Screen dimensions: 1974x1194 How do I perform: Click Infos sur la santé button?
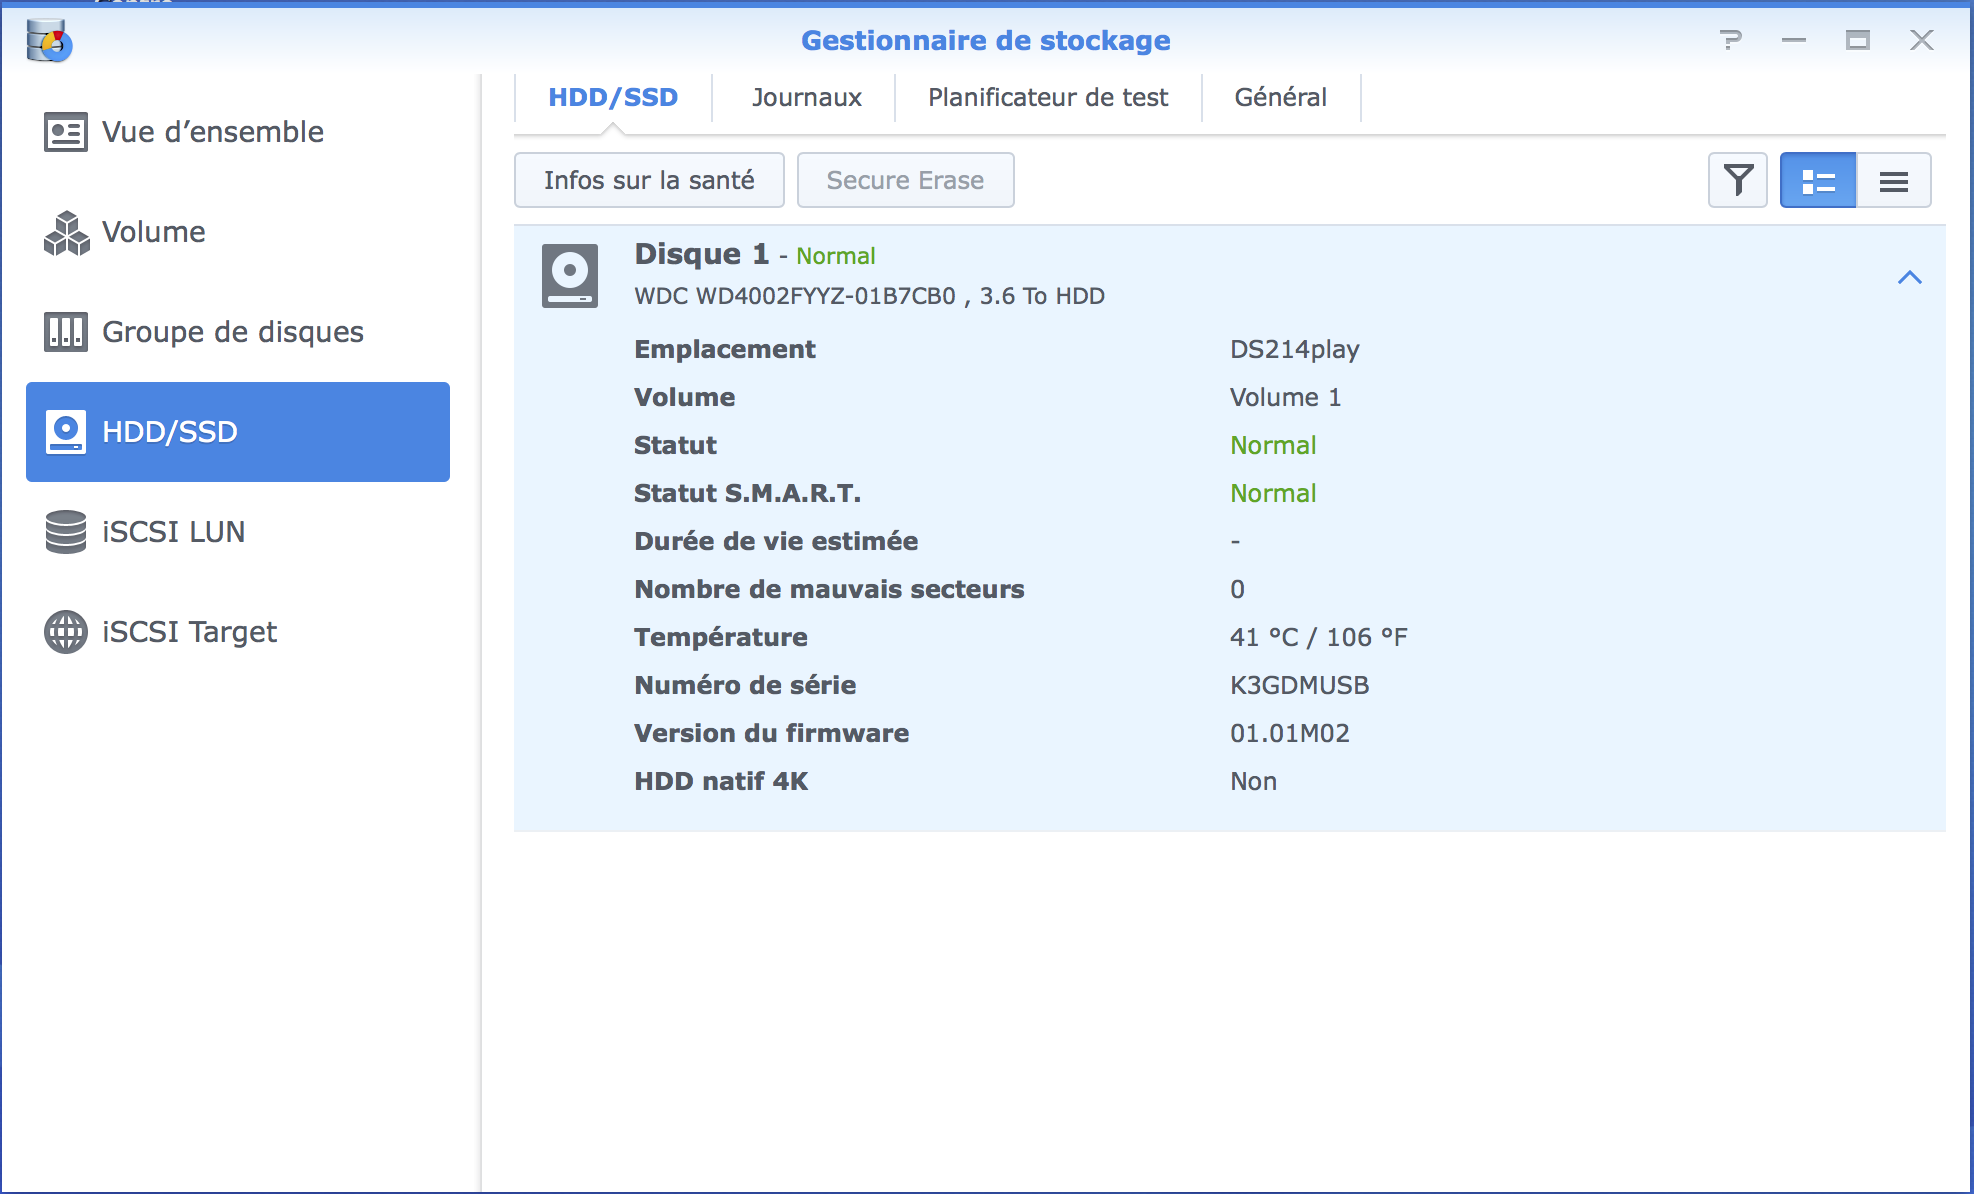point(649,180)
